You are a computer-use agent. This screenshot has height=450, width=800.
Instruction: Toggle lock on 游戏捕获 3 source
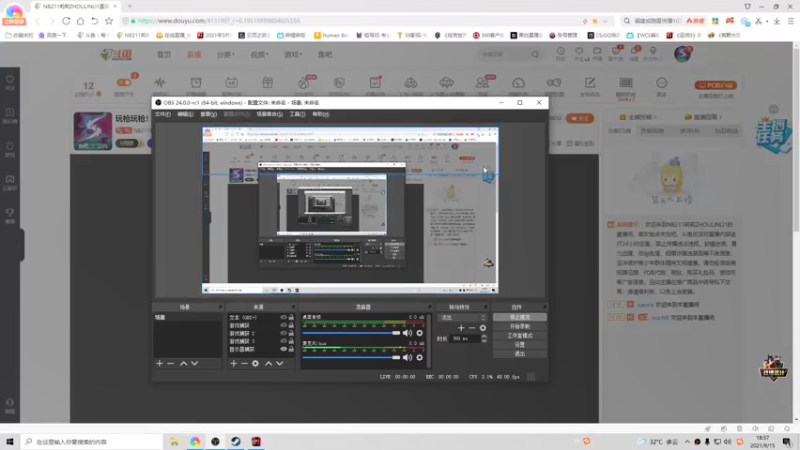click(x=291, y=341)
